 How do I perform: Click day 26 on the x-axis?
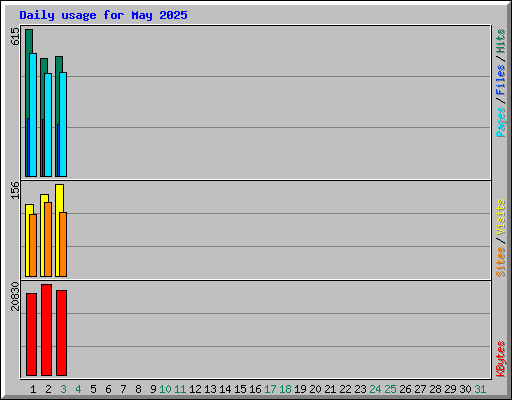click(x=405, y=389)
